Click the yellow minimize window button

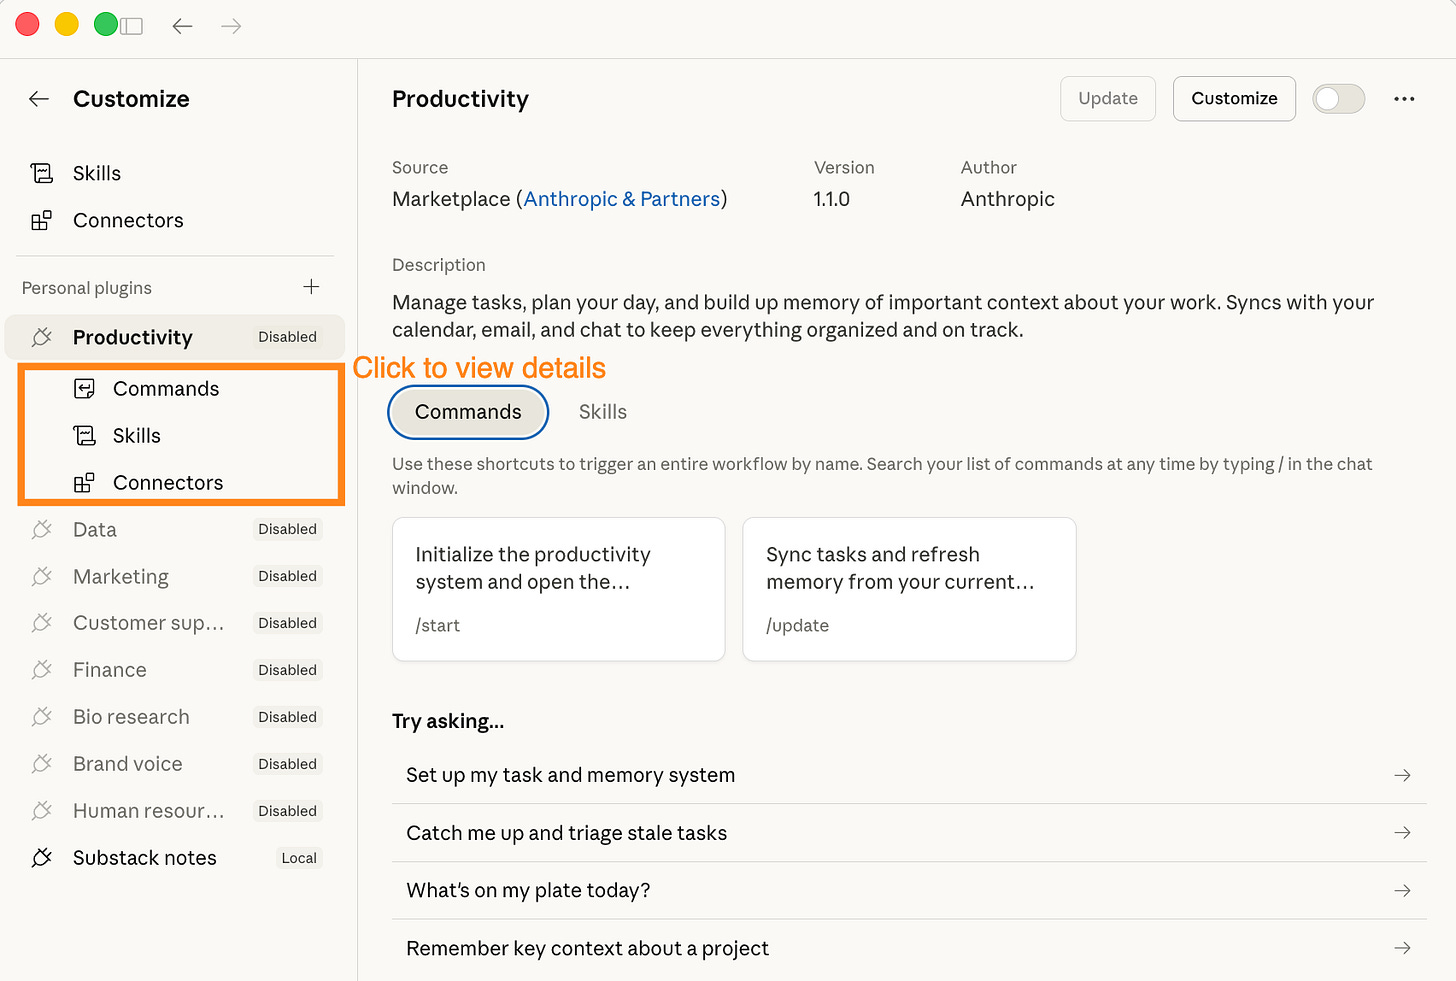pyautogui.click(x=67, y=24)
